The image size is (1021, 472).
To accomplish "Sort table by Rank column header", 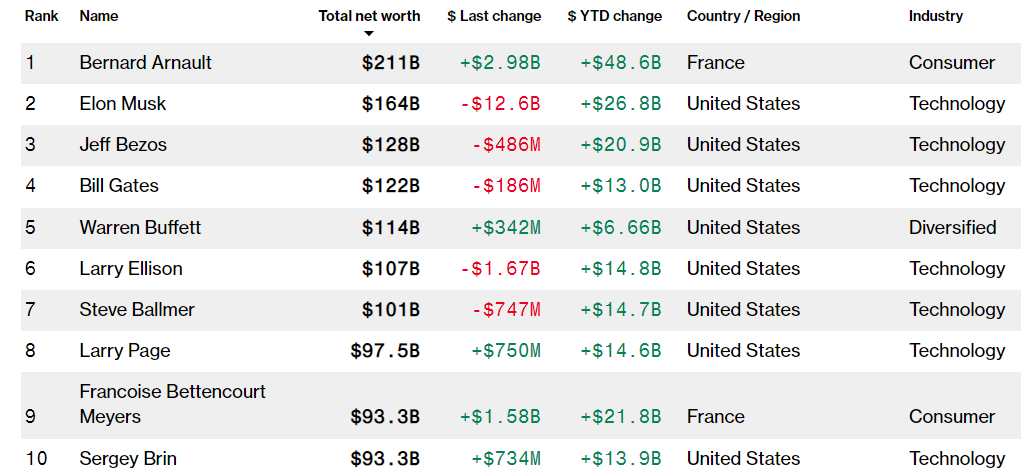I will coord(41,16).
